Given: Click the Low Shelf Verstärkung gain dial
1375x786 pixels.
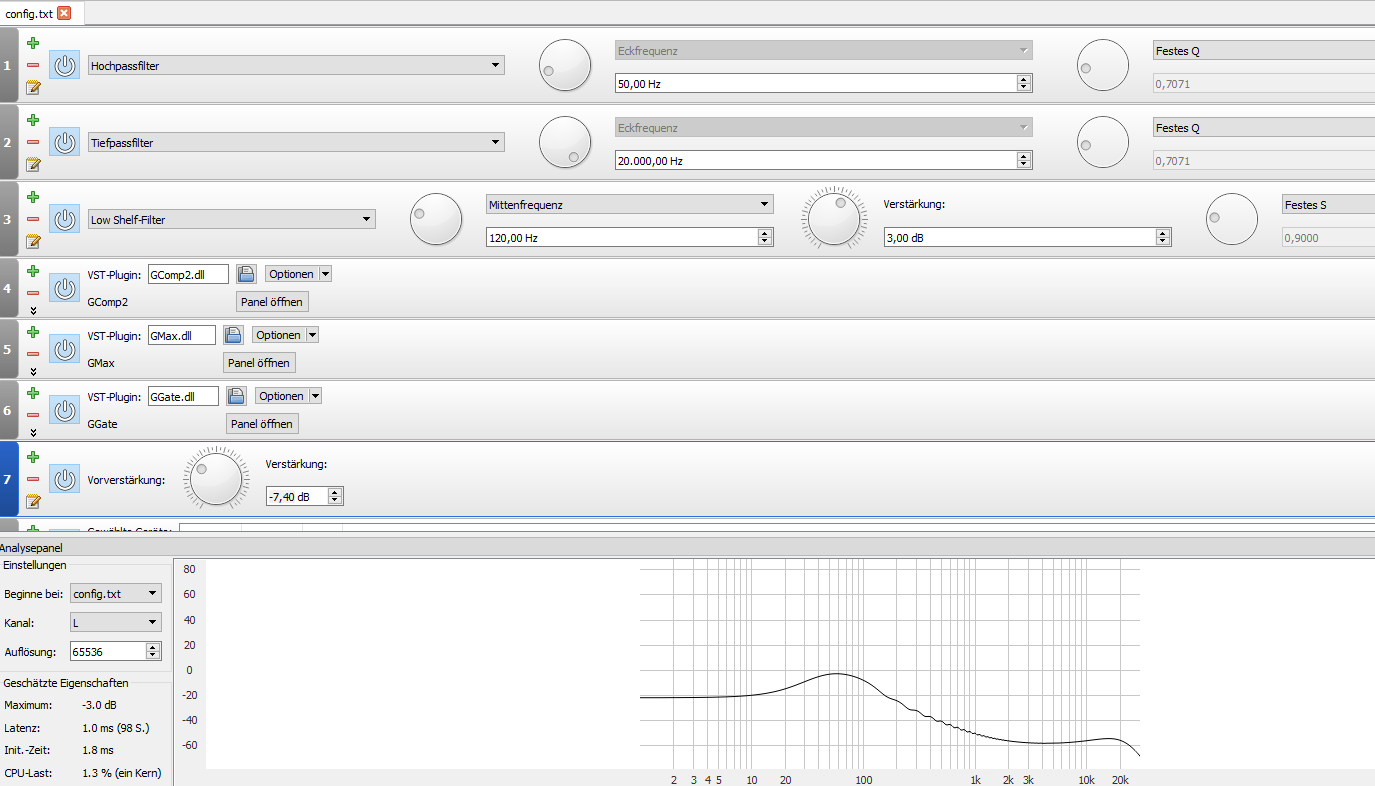Looking at the screenshot, I should coord(835,218).
